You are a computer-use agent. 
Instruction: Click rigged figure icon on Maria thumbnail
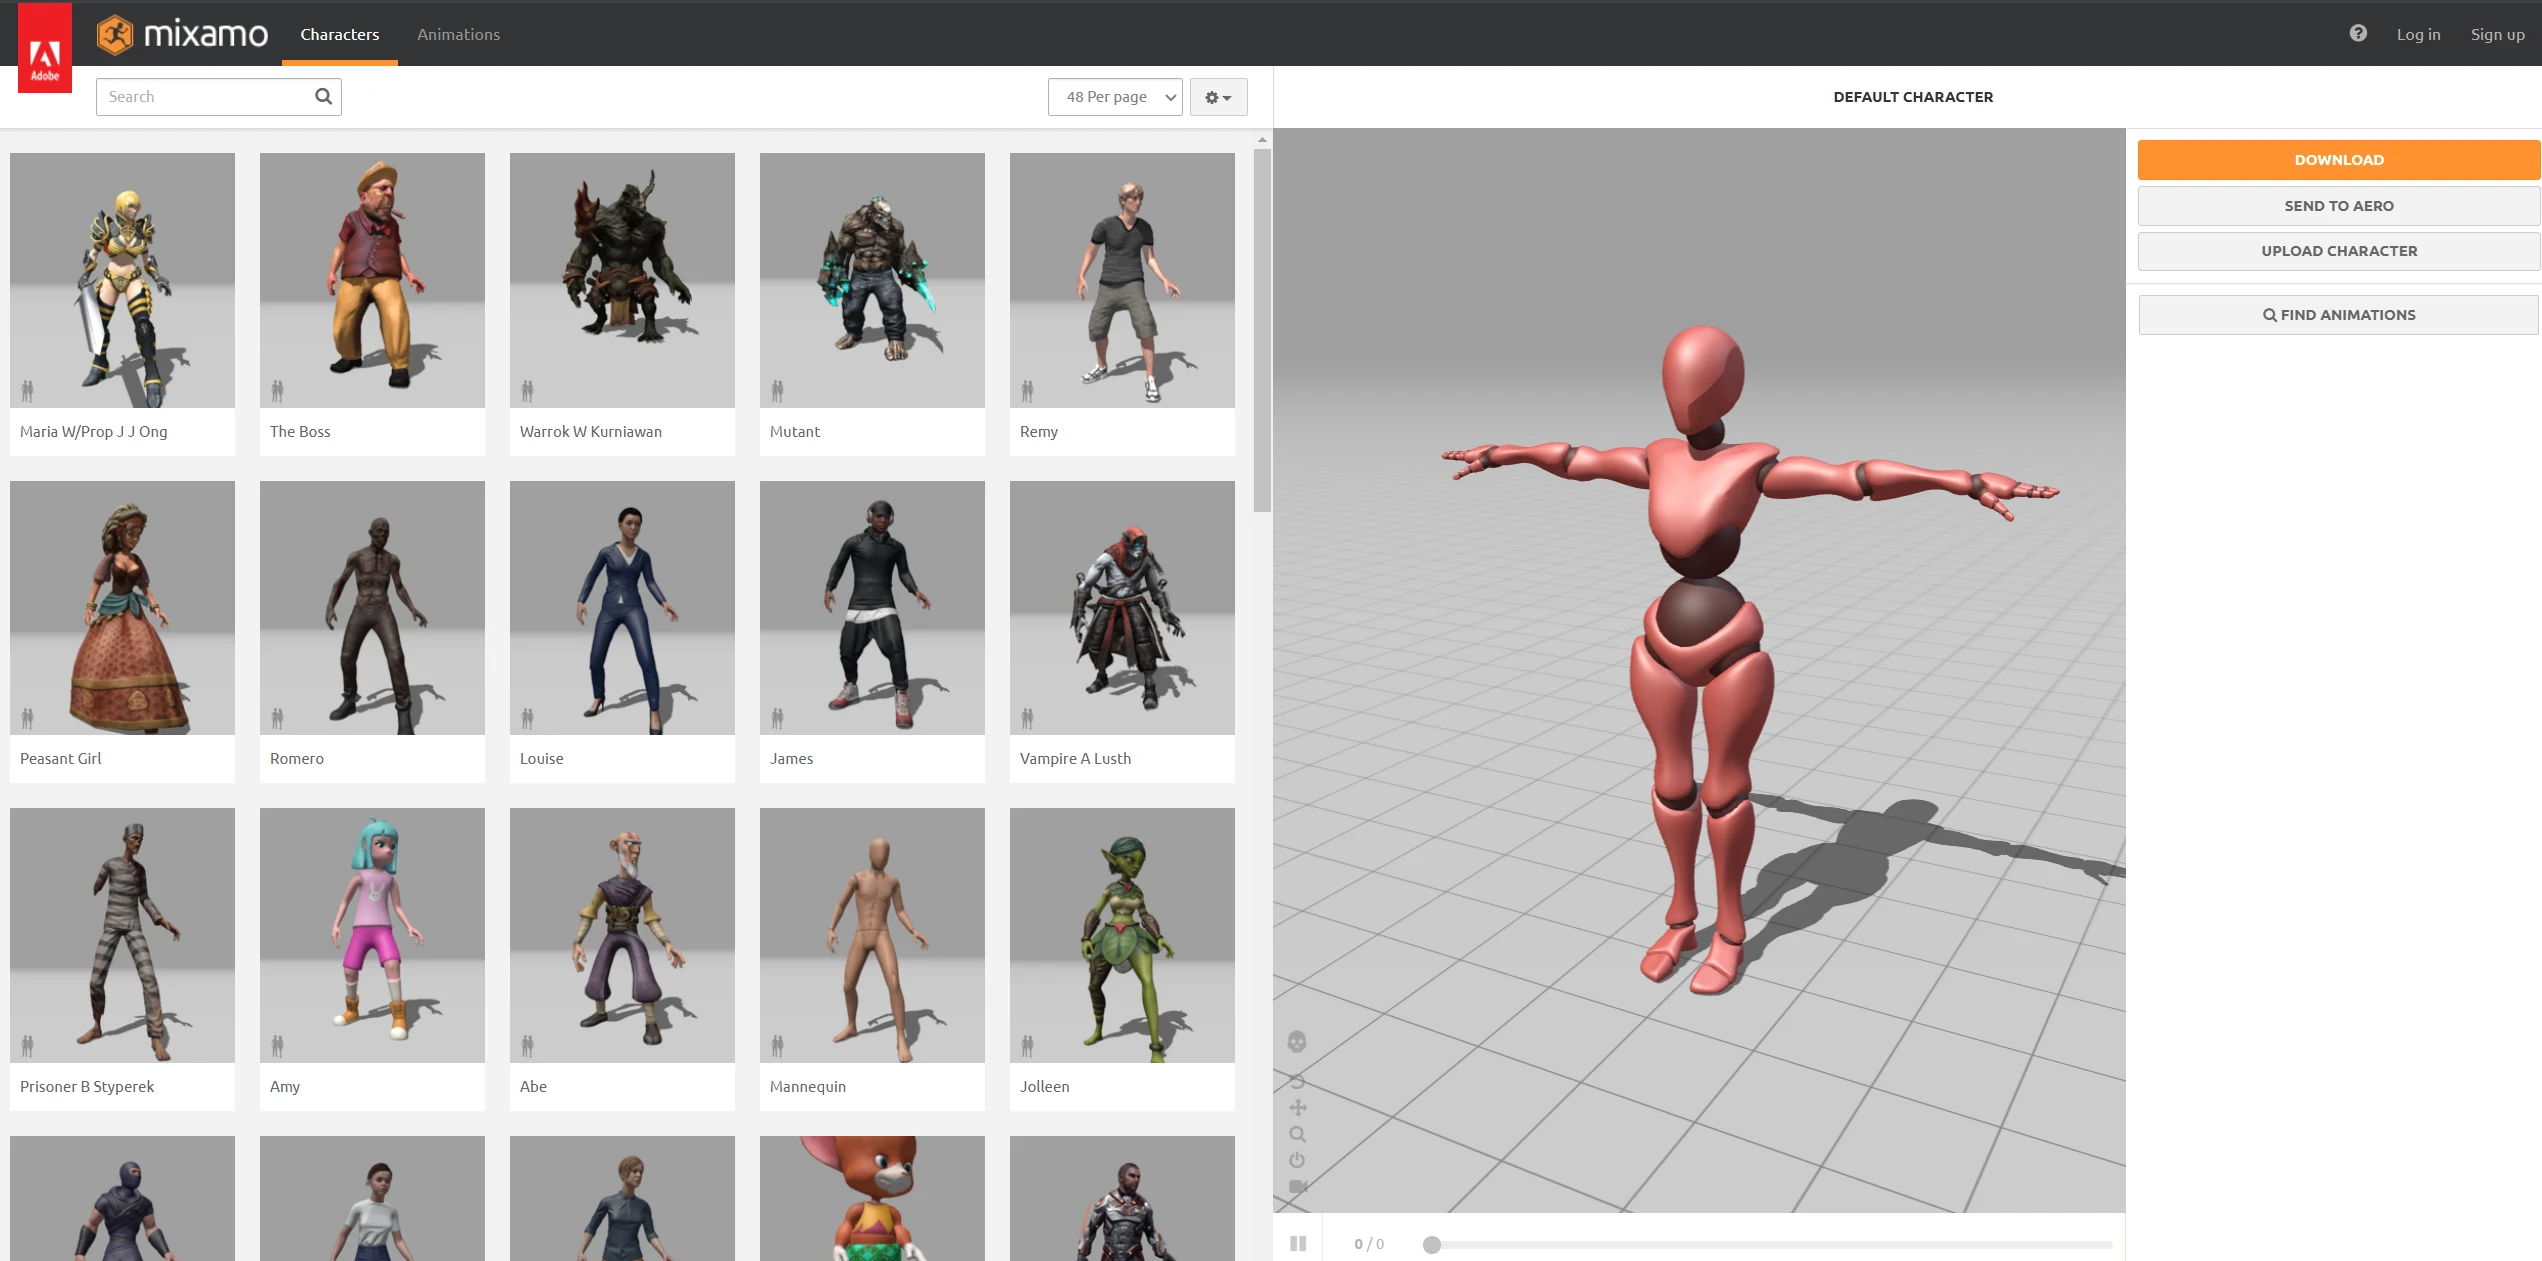[x=28, y=390]
